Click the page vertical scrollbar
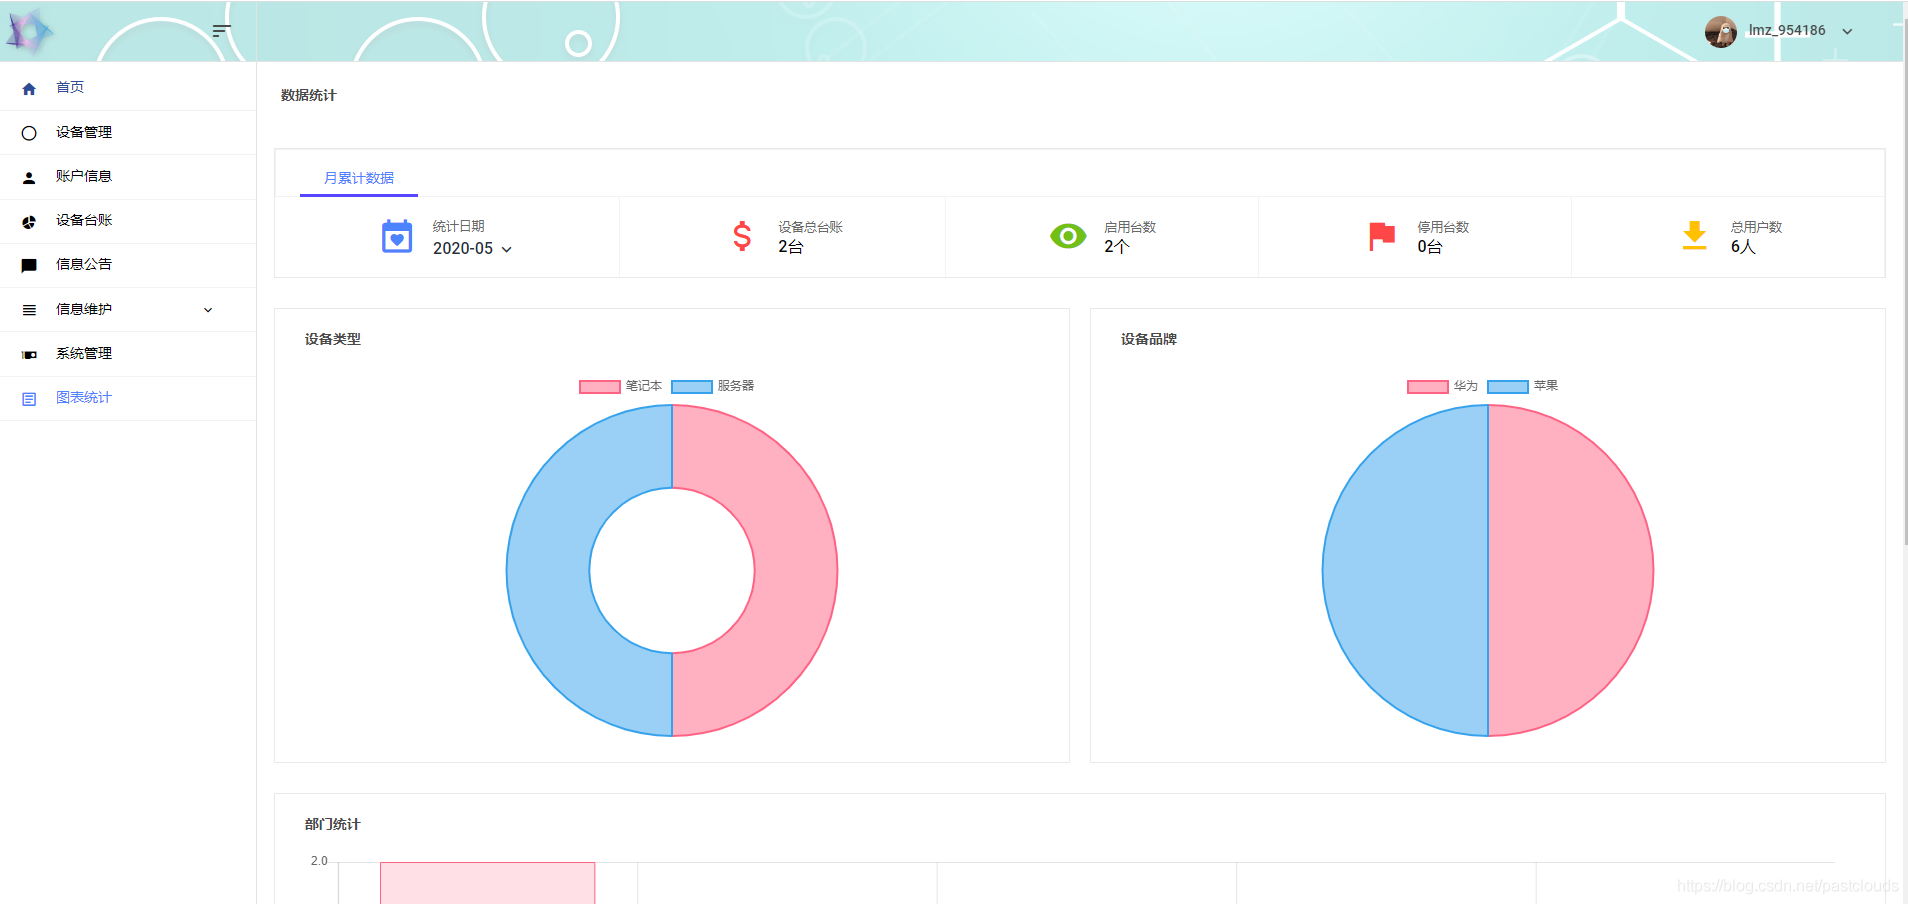 [1904, 280]
